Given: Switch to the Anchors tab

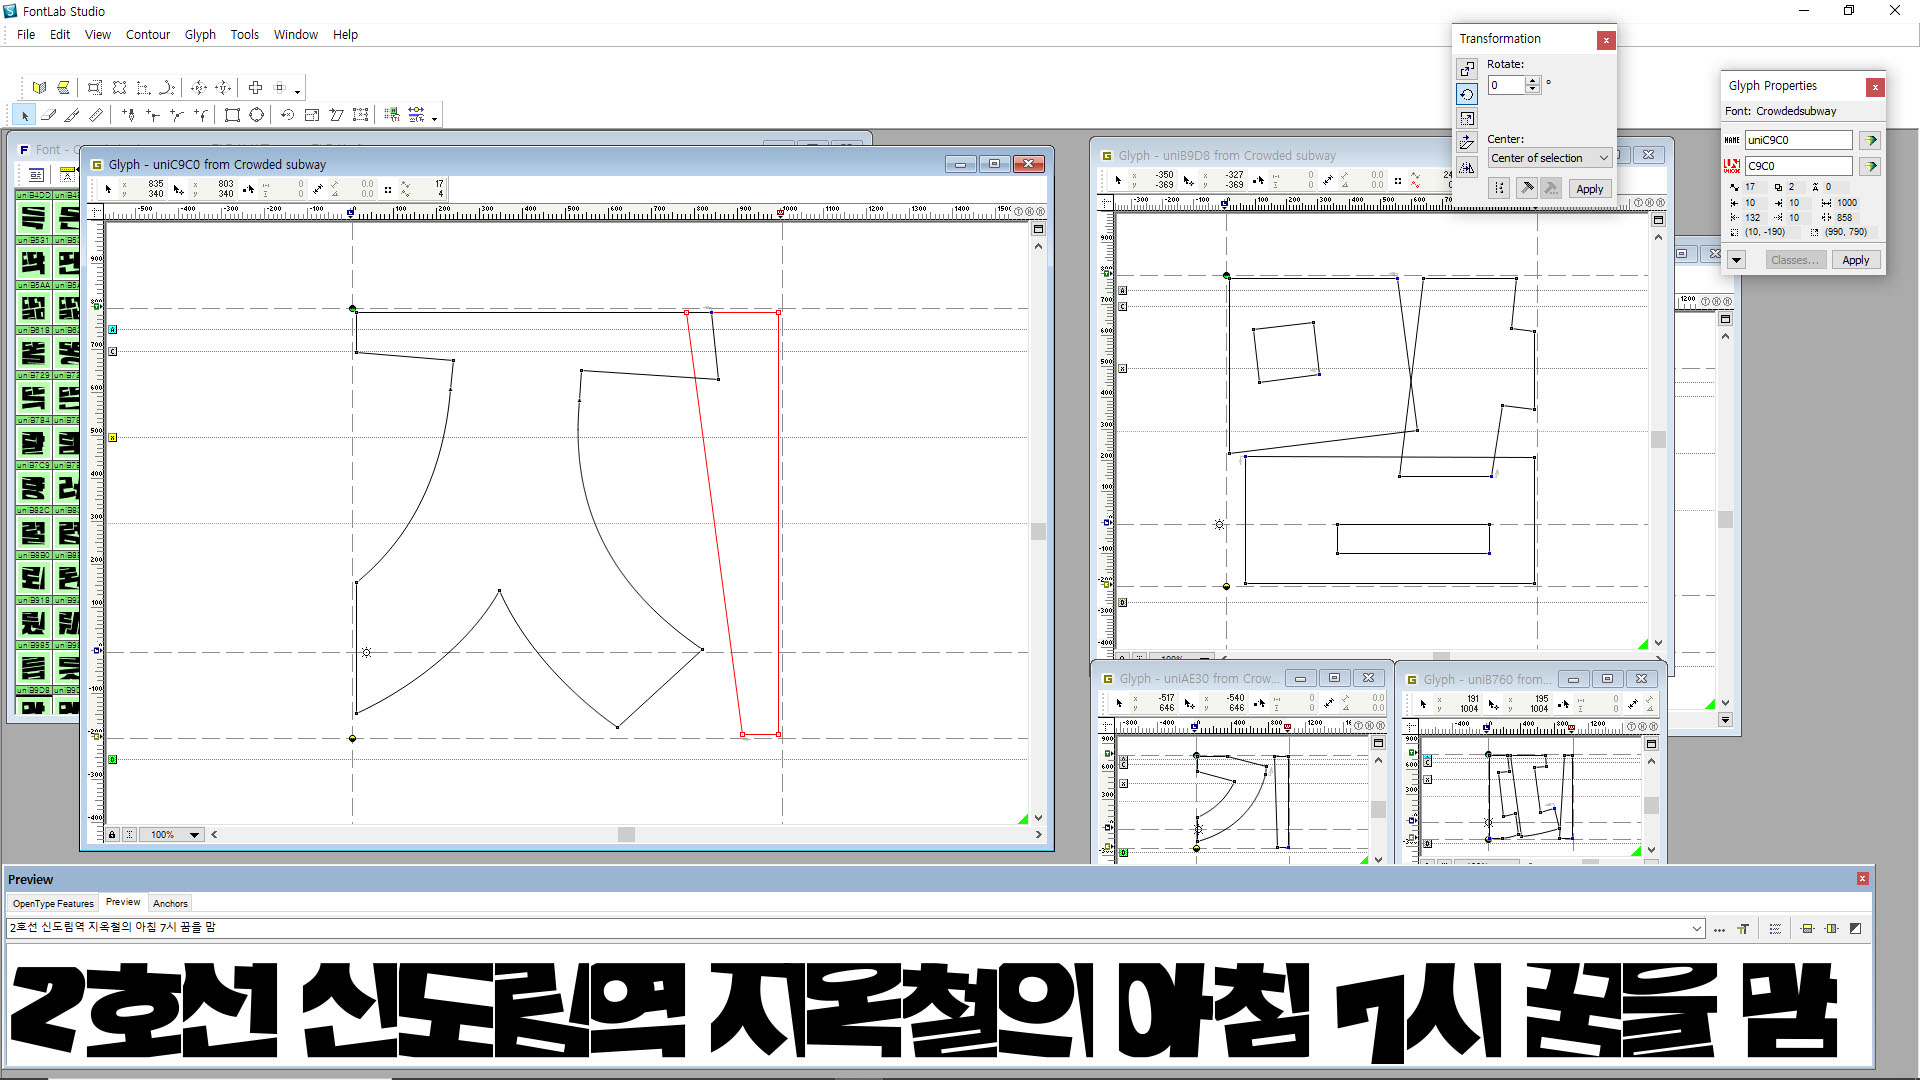Looking at the screenshot, I should [170, 903].
